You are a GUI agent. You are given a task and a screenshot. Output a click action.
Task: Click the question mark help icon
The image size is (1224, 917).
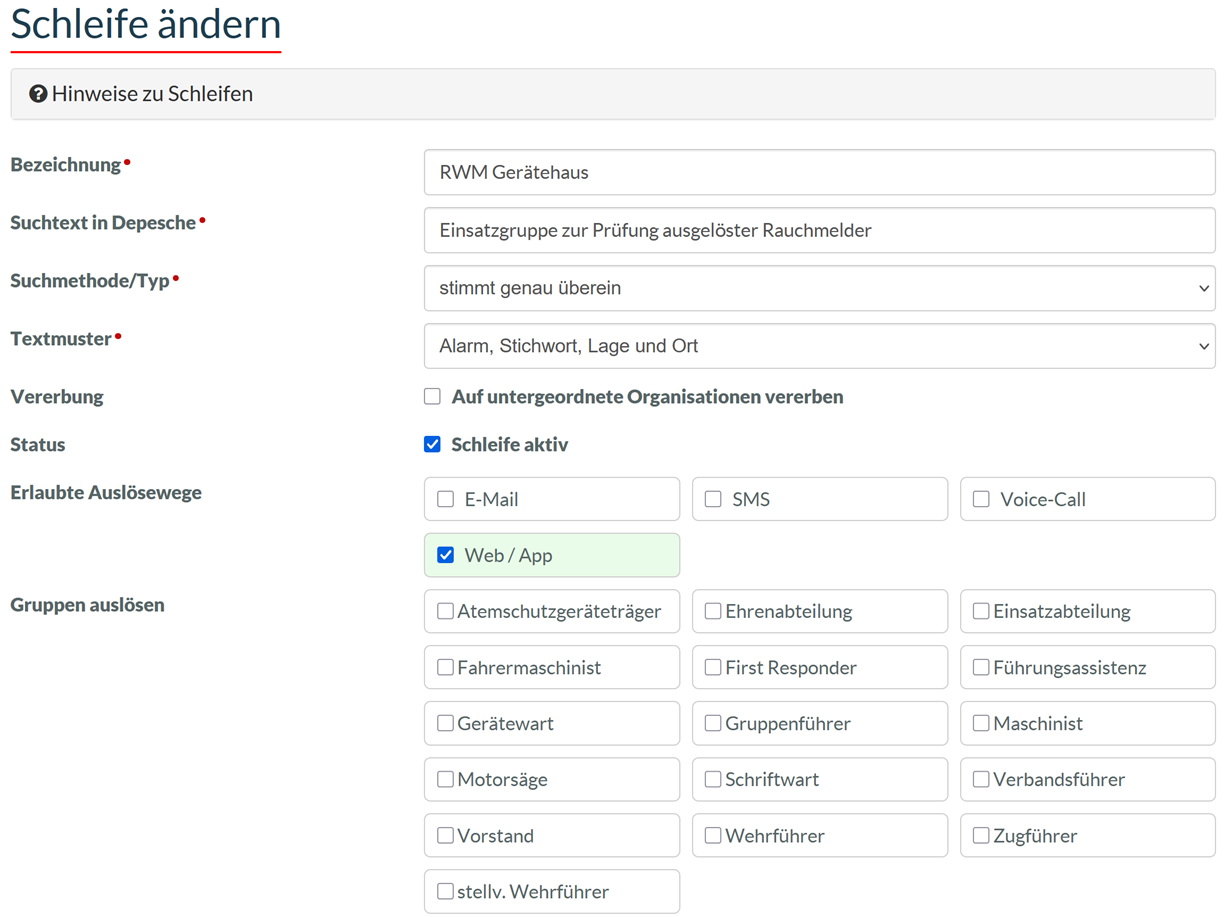(38, 94)
